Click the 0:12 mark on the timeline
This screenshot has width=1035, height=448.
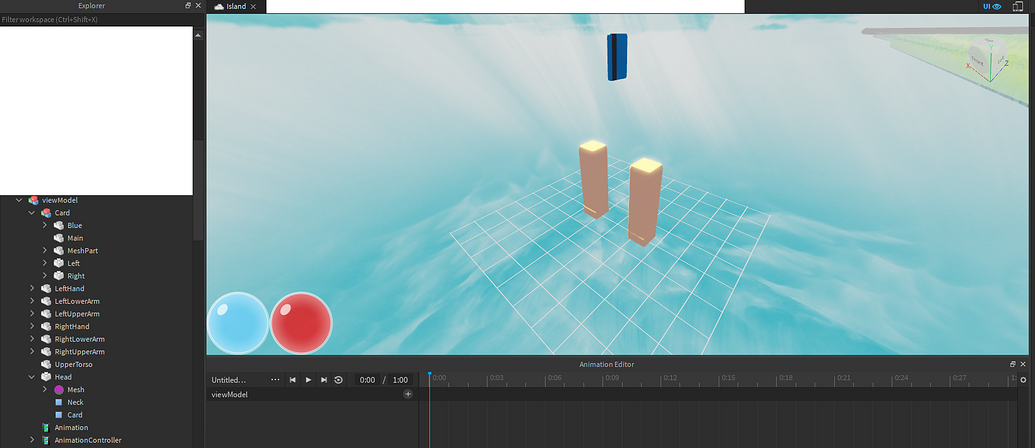(x=669, y=378)
